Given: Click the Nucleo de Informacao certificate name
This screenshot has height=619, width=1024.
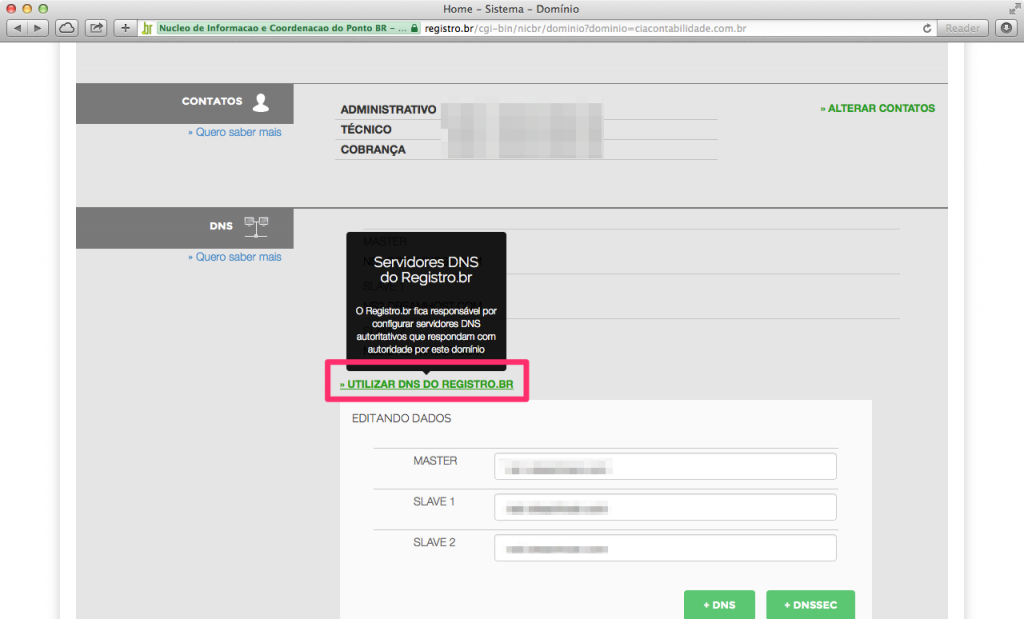Looking at the screenshot, I should (282, 28).
